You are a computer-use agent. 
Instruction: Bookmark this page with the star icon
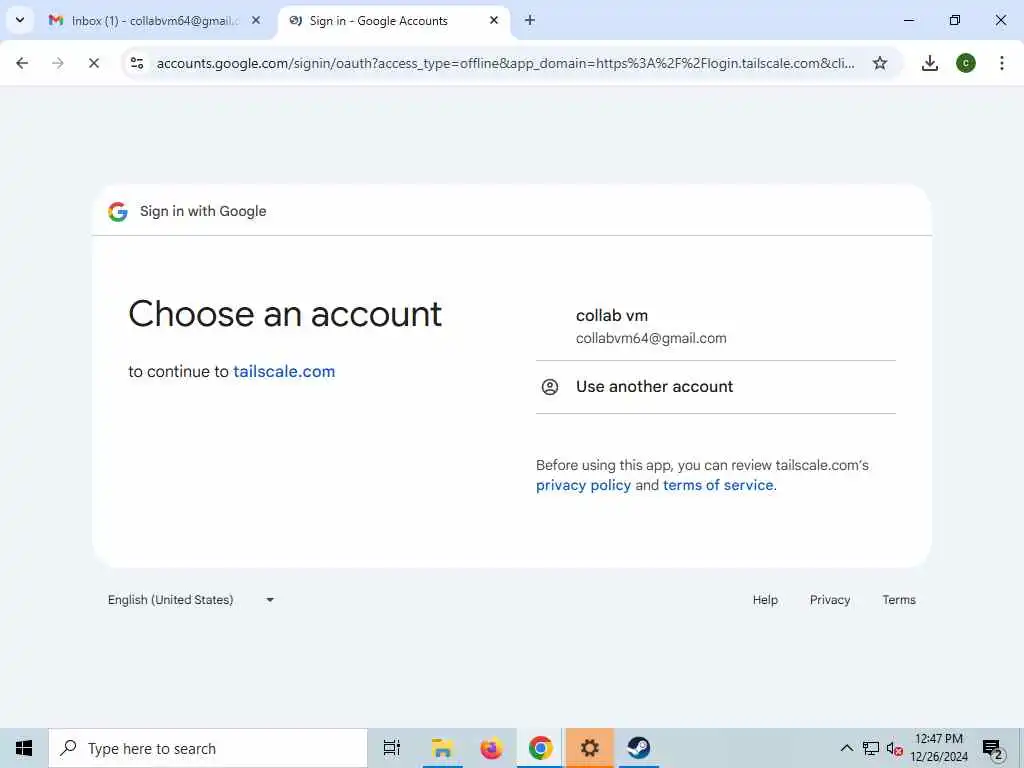(x=880, y=63)
